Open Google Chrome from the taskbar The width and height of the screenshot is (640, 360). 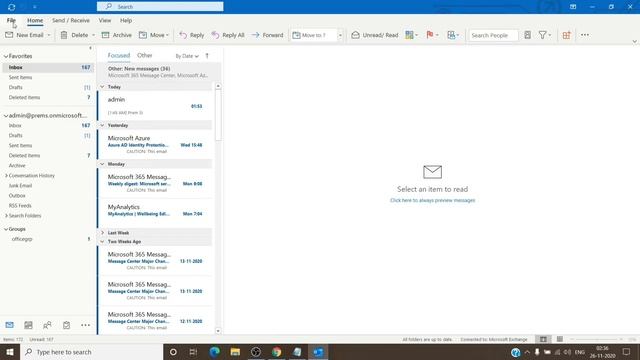point(276,352)
